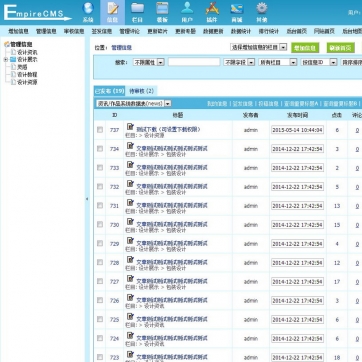This screenshot has height=362, width=362.
Task: Click the edit icon in row 729
Action: [x=130, y=241]
